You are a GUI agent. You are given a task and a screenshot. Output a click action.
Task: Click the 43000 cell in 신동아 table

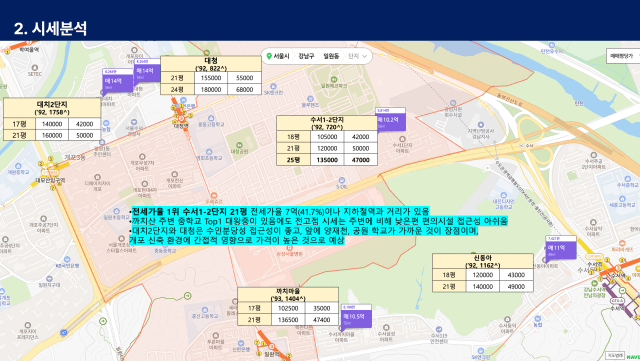516,275
